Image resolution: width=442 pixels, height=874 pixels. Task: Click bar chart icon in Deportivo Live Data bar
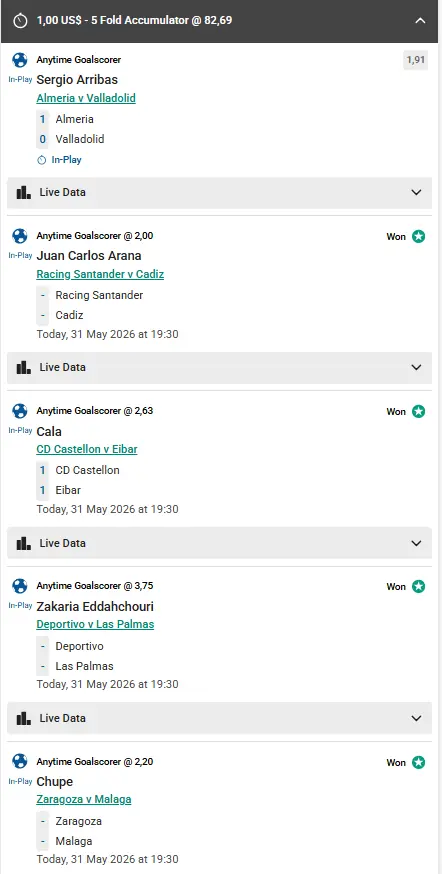tap(23, 718)
